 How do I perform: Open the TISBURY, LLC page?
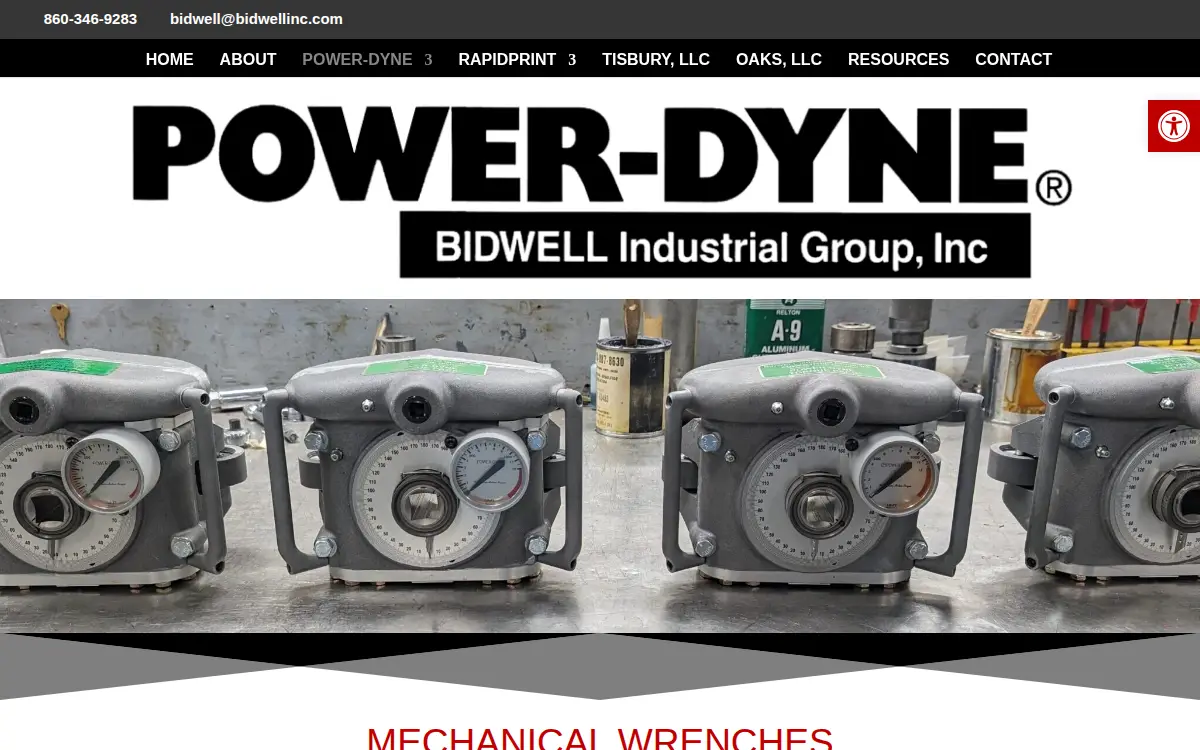click(656, 59)
